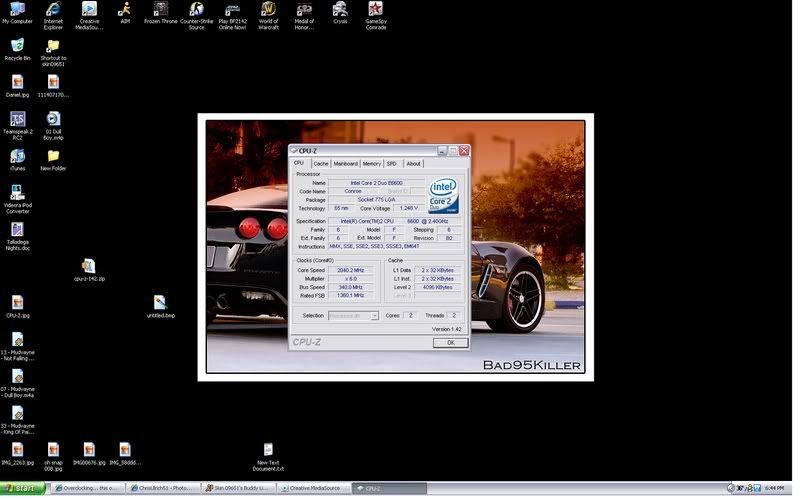Click the New Text Document.txt file
Viewport: 800px width, 500px height.
268,451
